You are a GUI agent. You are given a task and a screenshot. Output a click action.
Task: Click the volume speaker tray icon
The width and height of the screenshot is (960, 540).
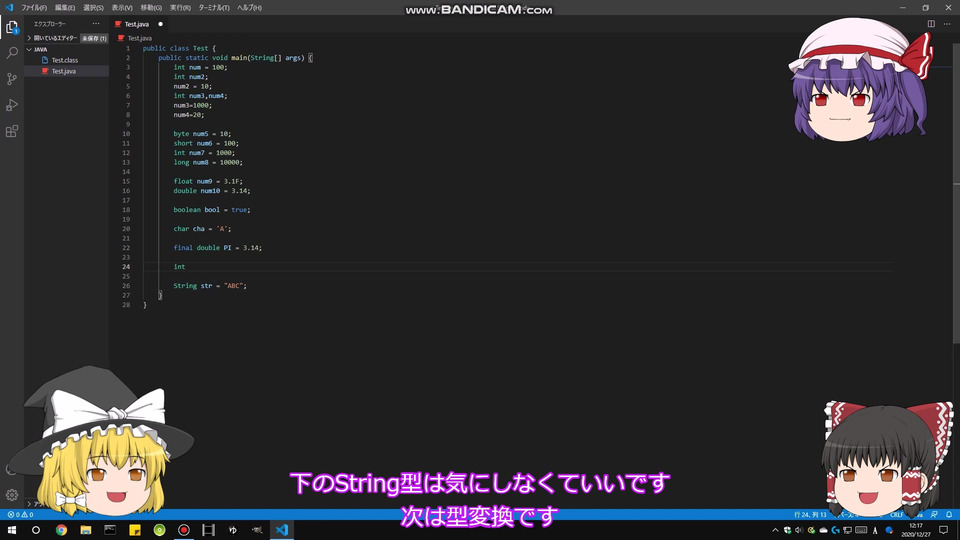[799, 530]
